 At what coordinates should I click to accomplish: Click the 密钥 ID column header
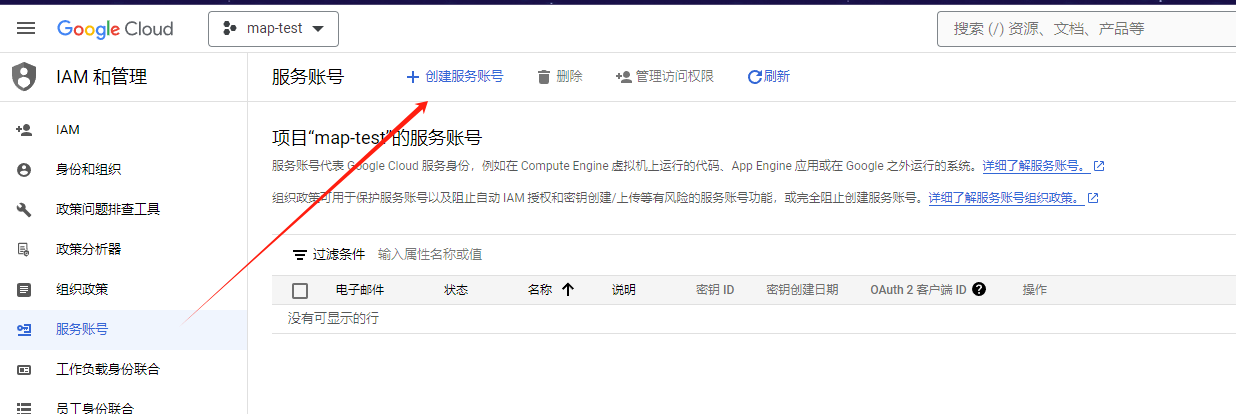[715, 290]
